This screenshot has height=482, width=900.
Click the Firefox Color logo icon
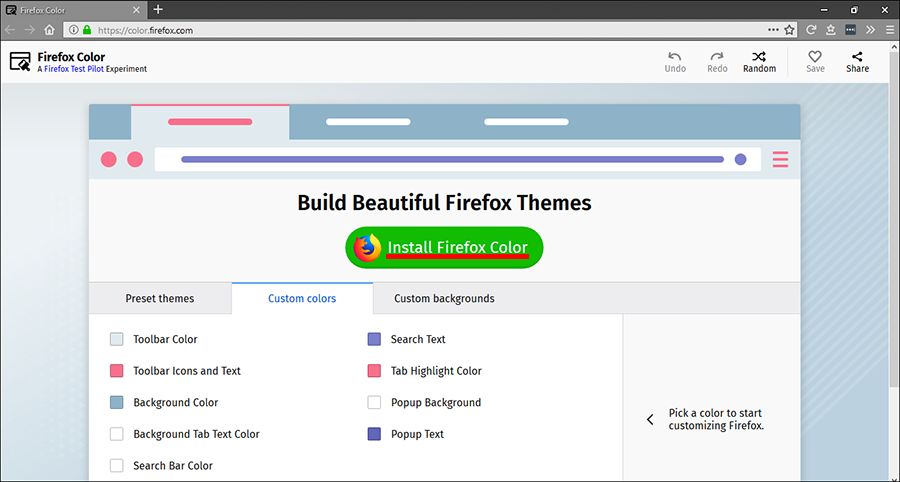click(x=20, y=61)
